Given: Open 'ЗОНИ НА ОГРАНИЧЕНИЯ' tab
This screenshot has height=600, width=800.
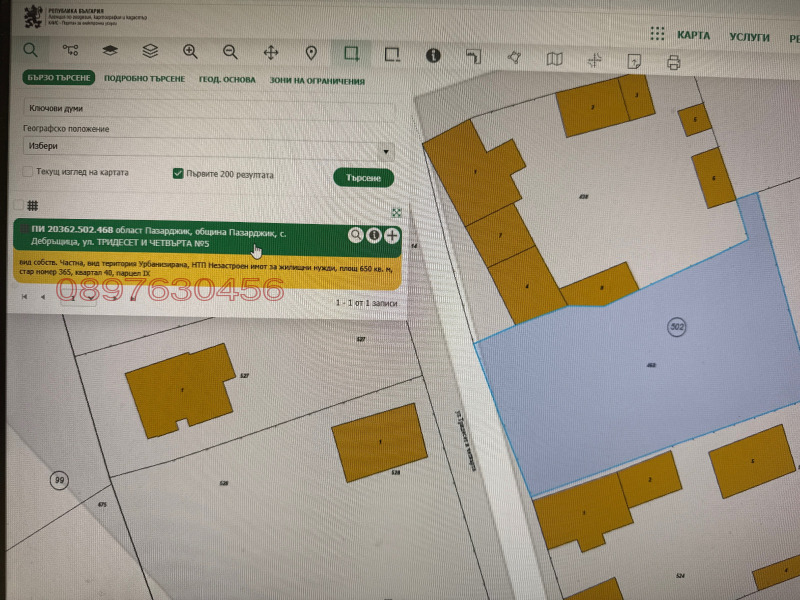Looking at the screenshot, I should coord(317,82).
